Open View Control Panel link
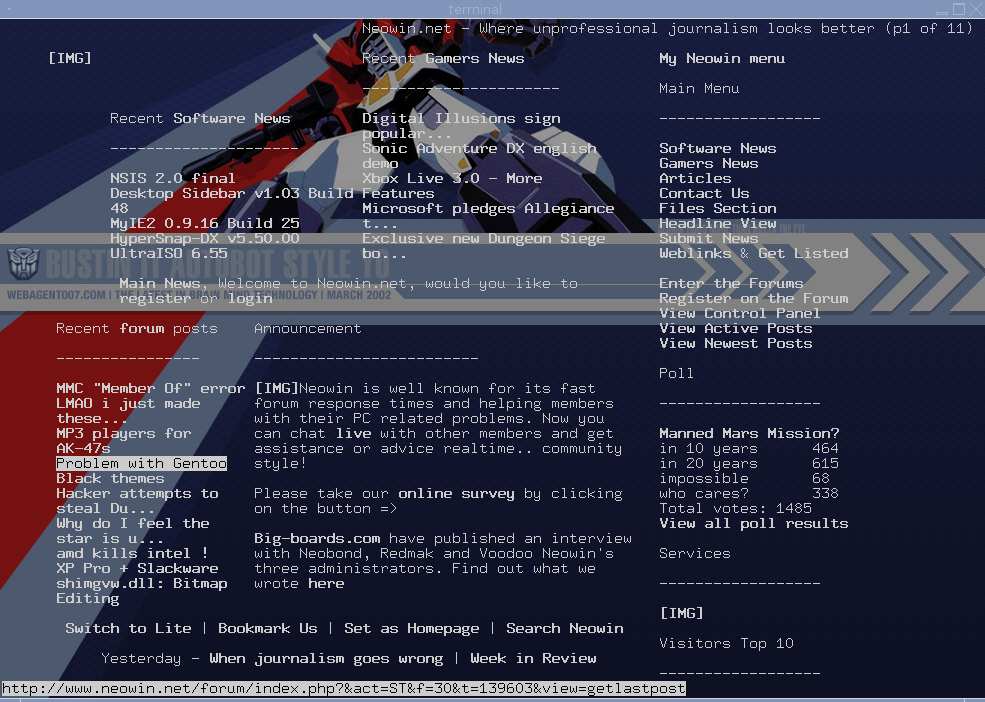This screenshot has height=702, width=985. (740, 314)
